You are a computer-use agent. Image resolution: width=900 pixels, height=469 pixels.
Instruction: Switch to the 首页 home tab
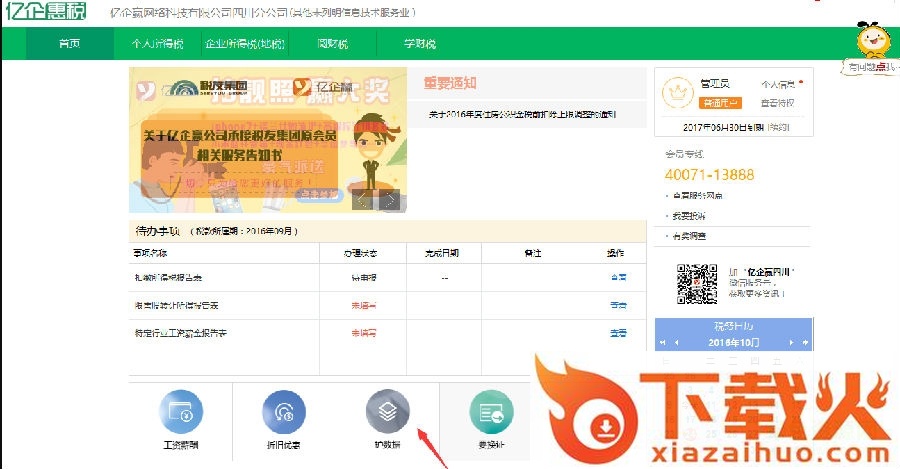click(x=69, y=44)
